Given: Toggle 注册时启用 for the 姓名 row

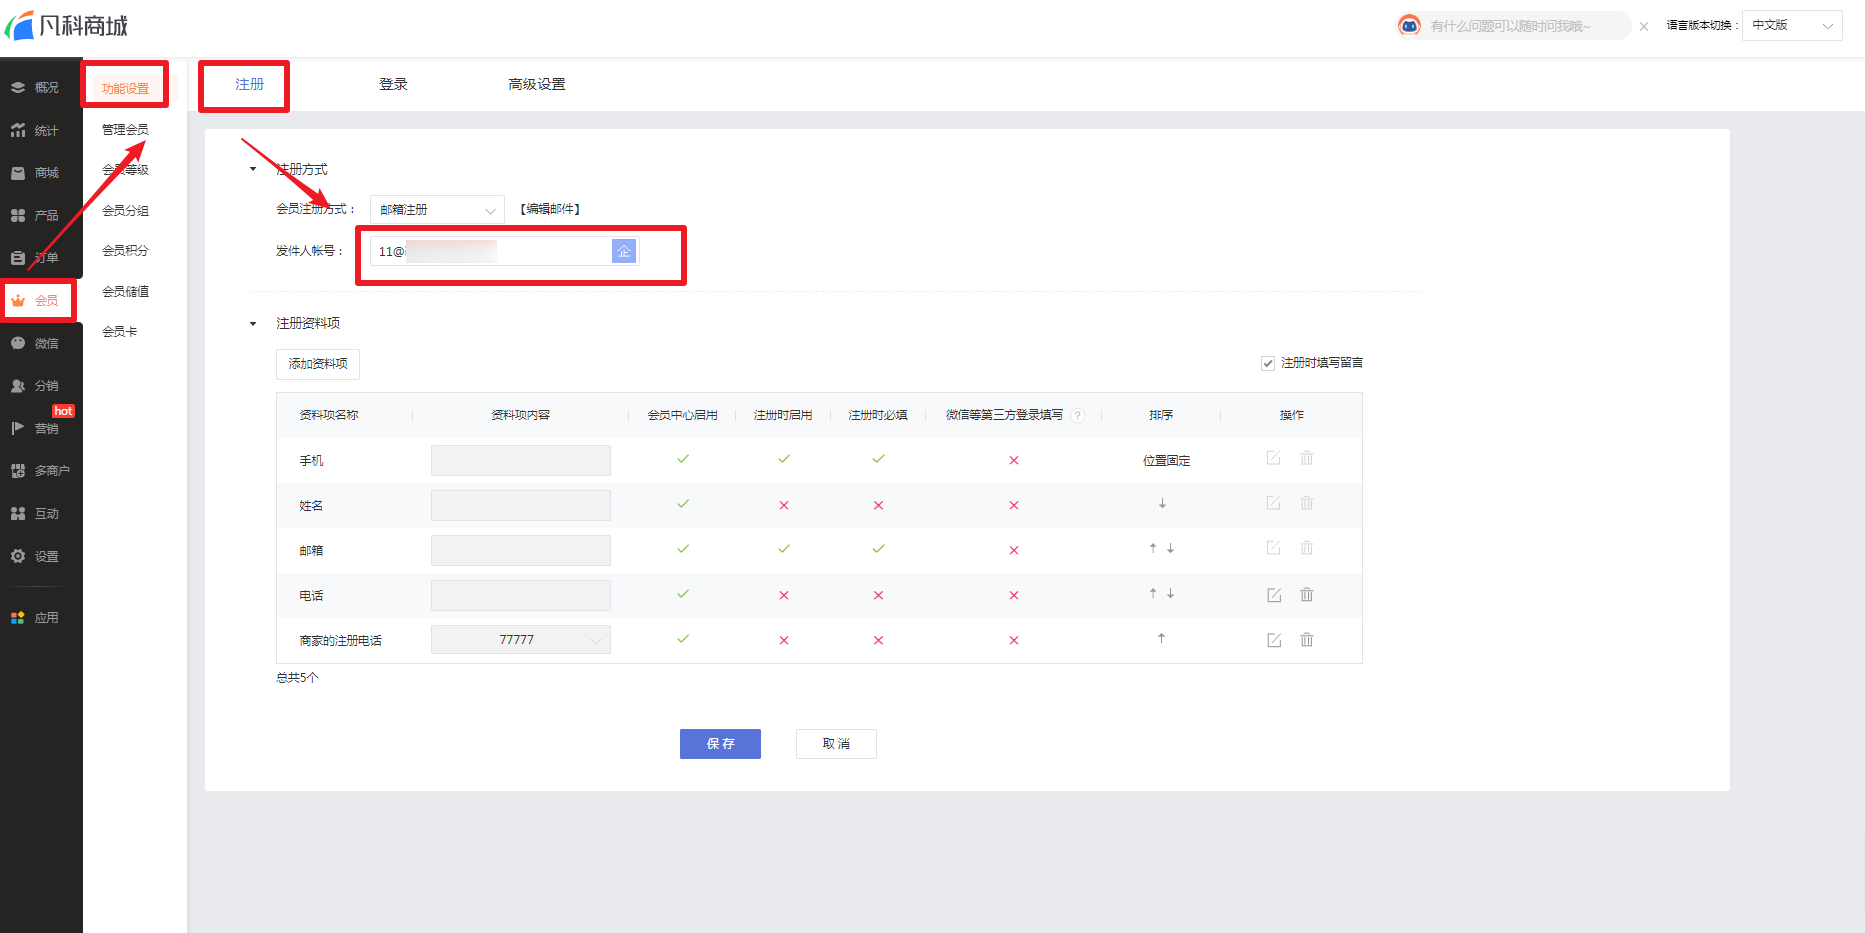Looking at the screenshot, I should 783,505.
